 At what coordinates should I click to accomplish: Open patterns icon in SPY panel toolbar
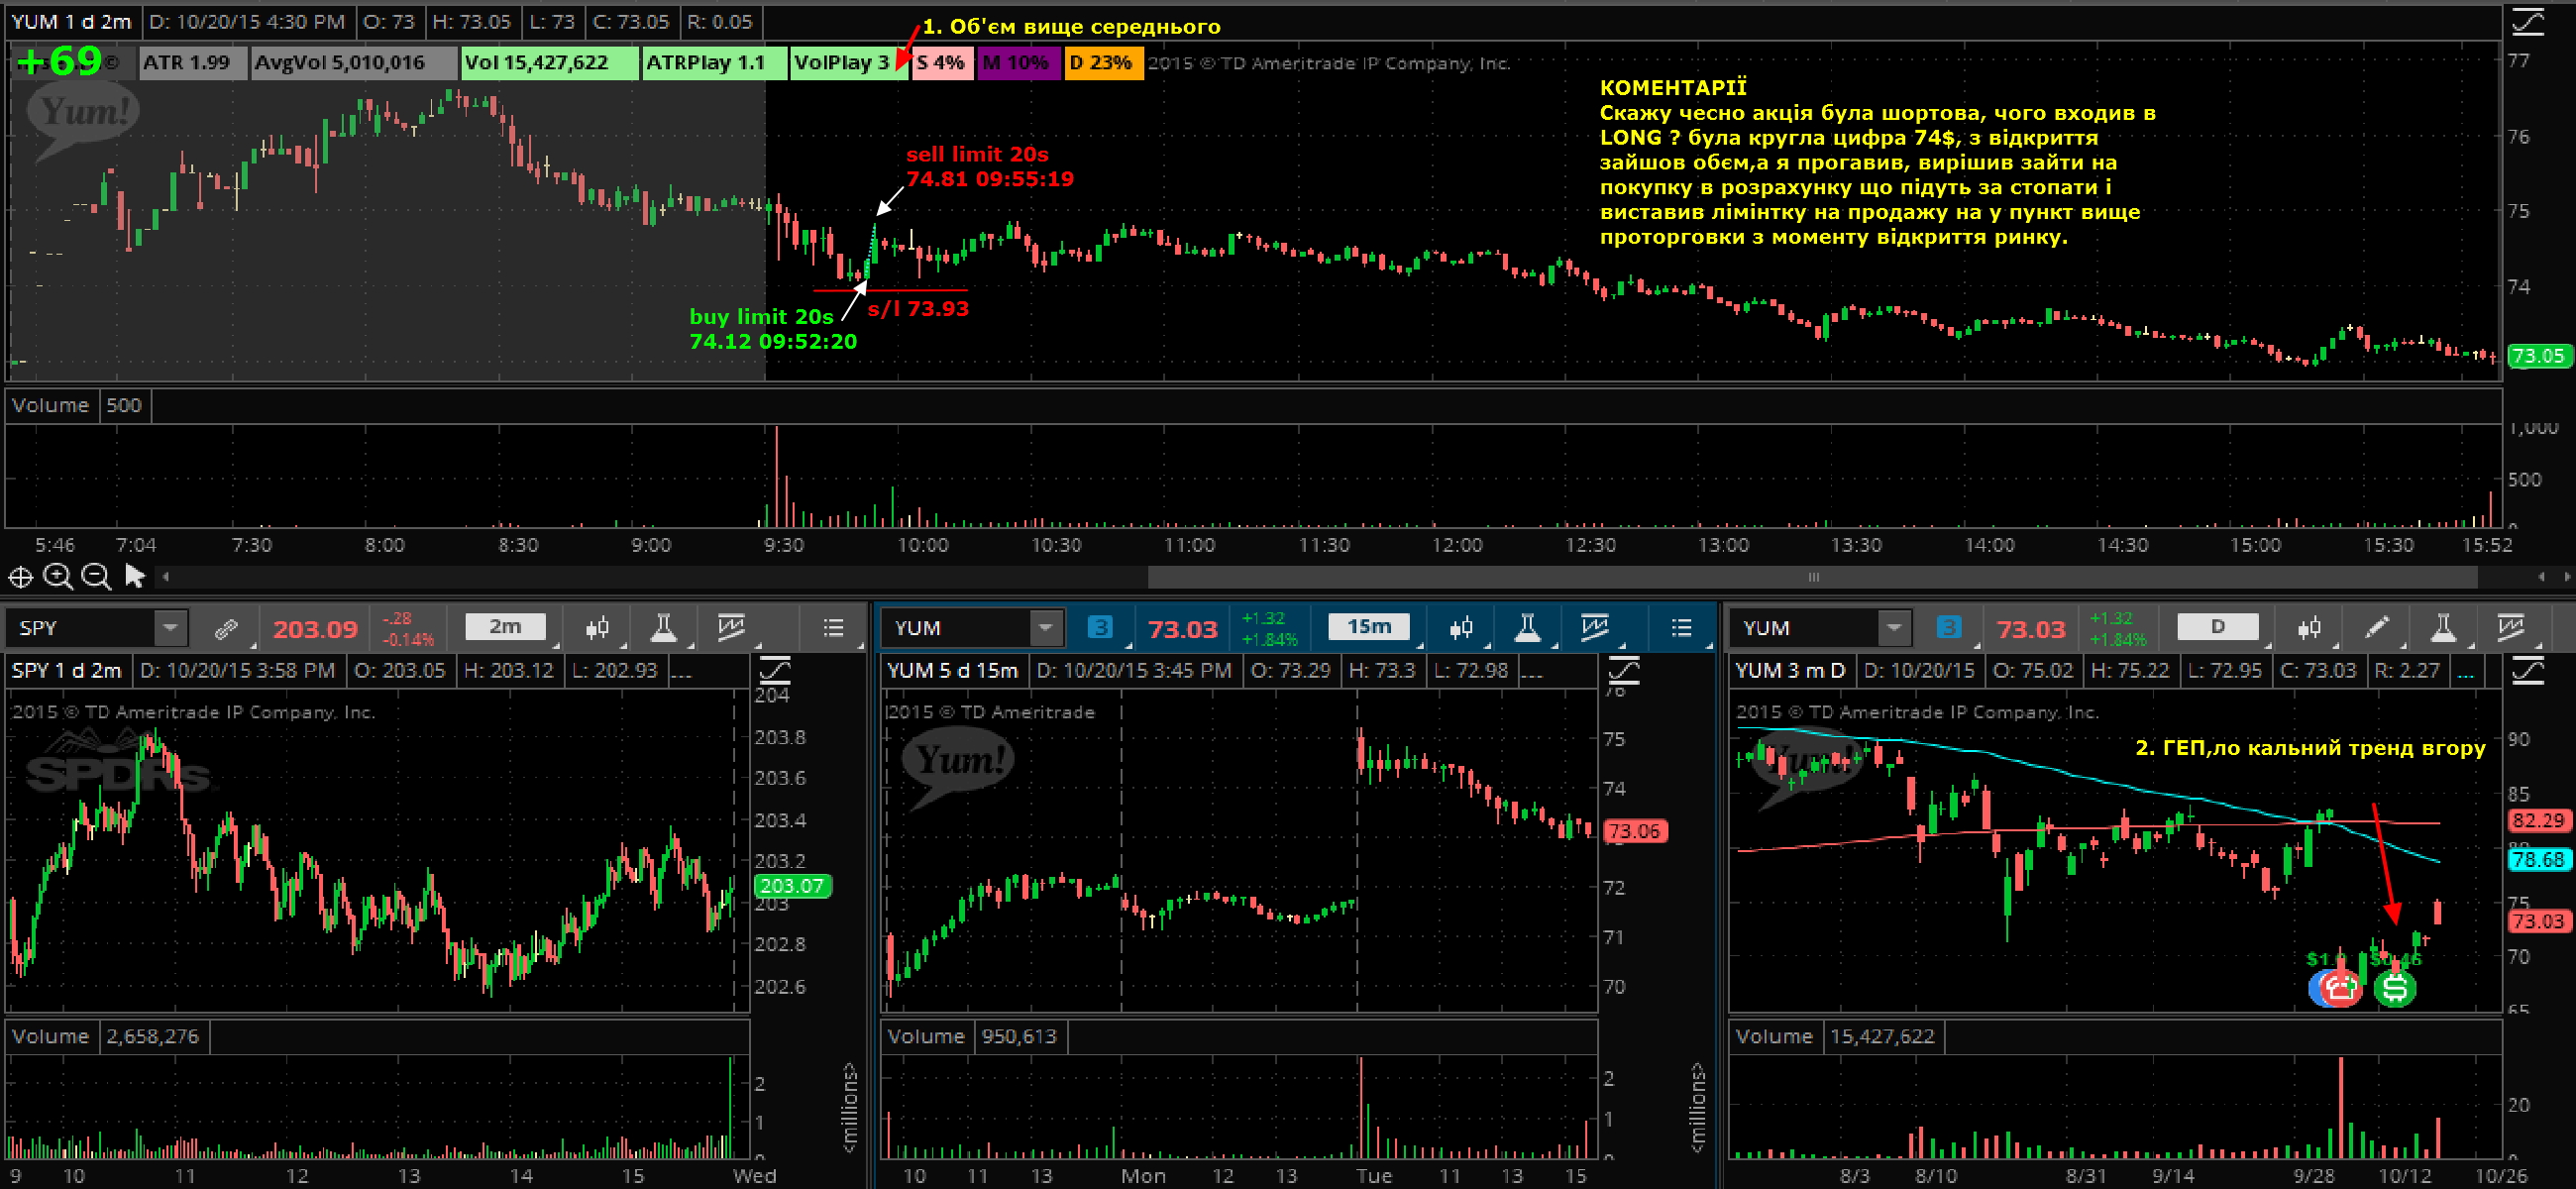tap(731, 628)
